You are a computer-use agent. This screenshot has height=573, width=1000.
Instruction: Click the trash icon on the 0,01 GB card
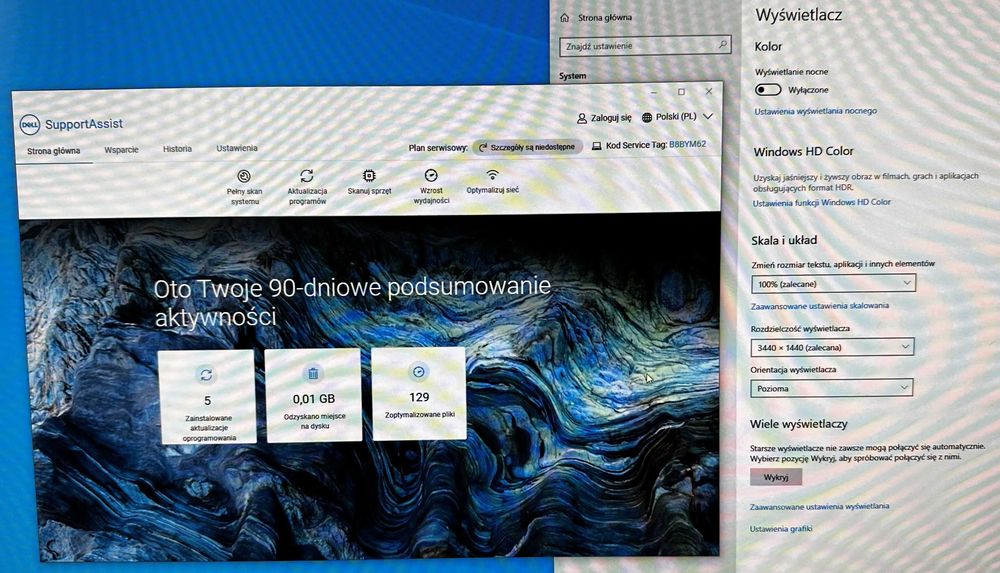tap(313, 373)
